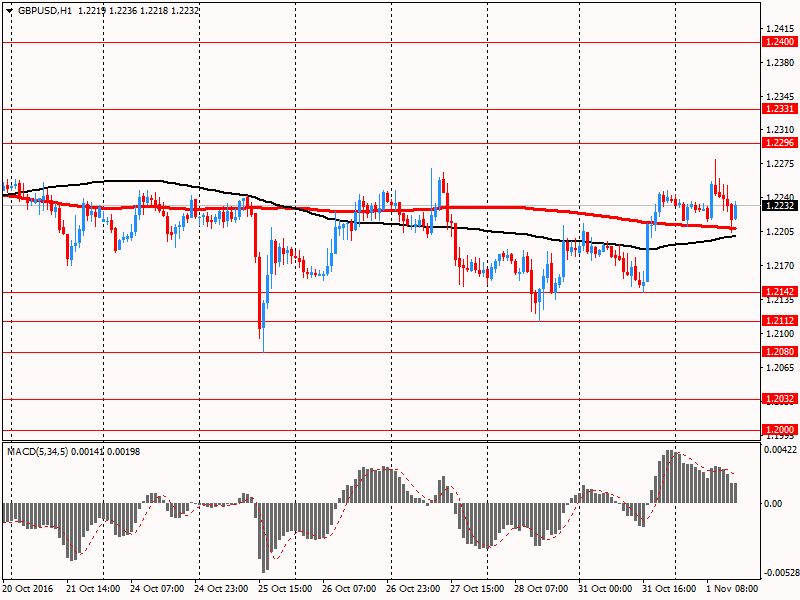Click the 1.2065 price scale value
Screen dimensions: 800x600
click(780, 368)
